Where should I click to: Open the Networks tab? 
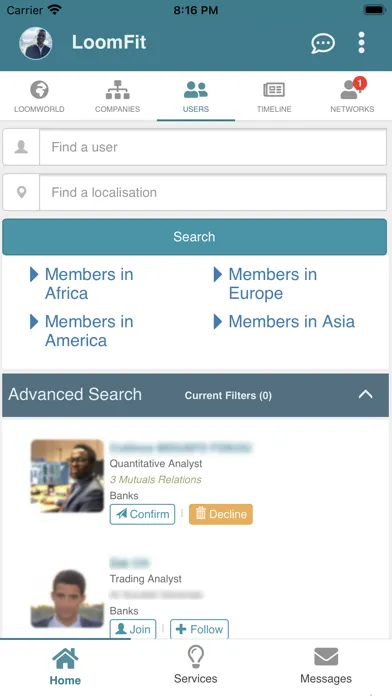point(352,96)
